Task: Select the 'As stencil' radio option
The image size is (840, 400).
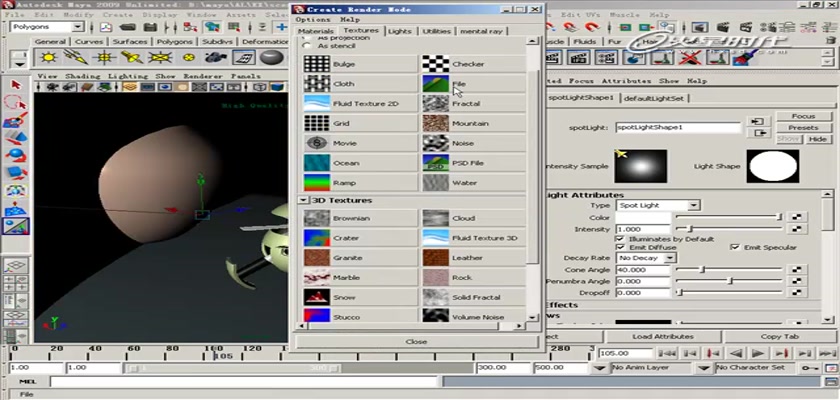Action: (306, 46)
